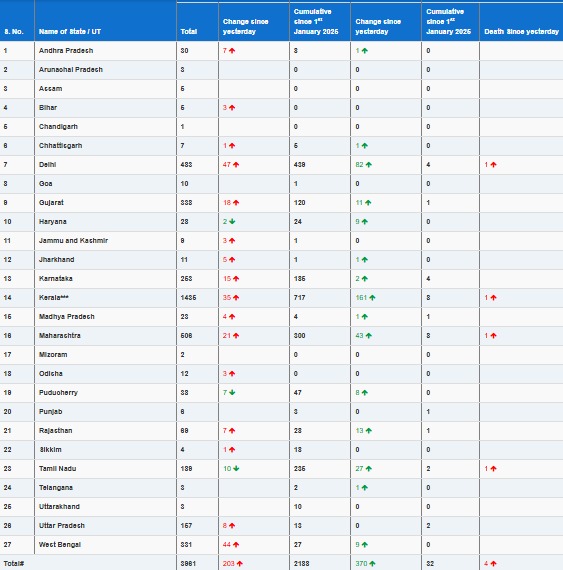Click Puducherry's green down arrow
This screenshot has height=570, width=563.
tap(232, 393)
